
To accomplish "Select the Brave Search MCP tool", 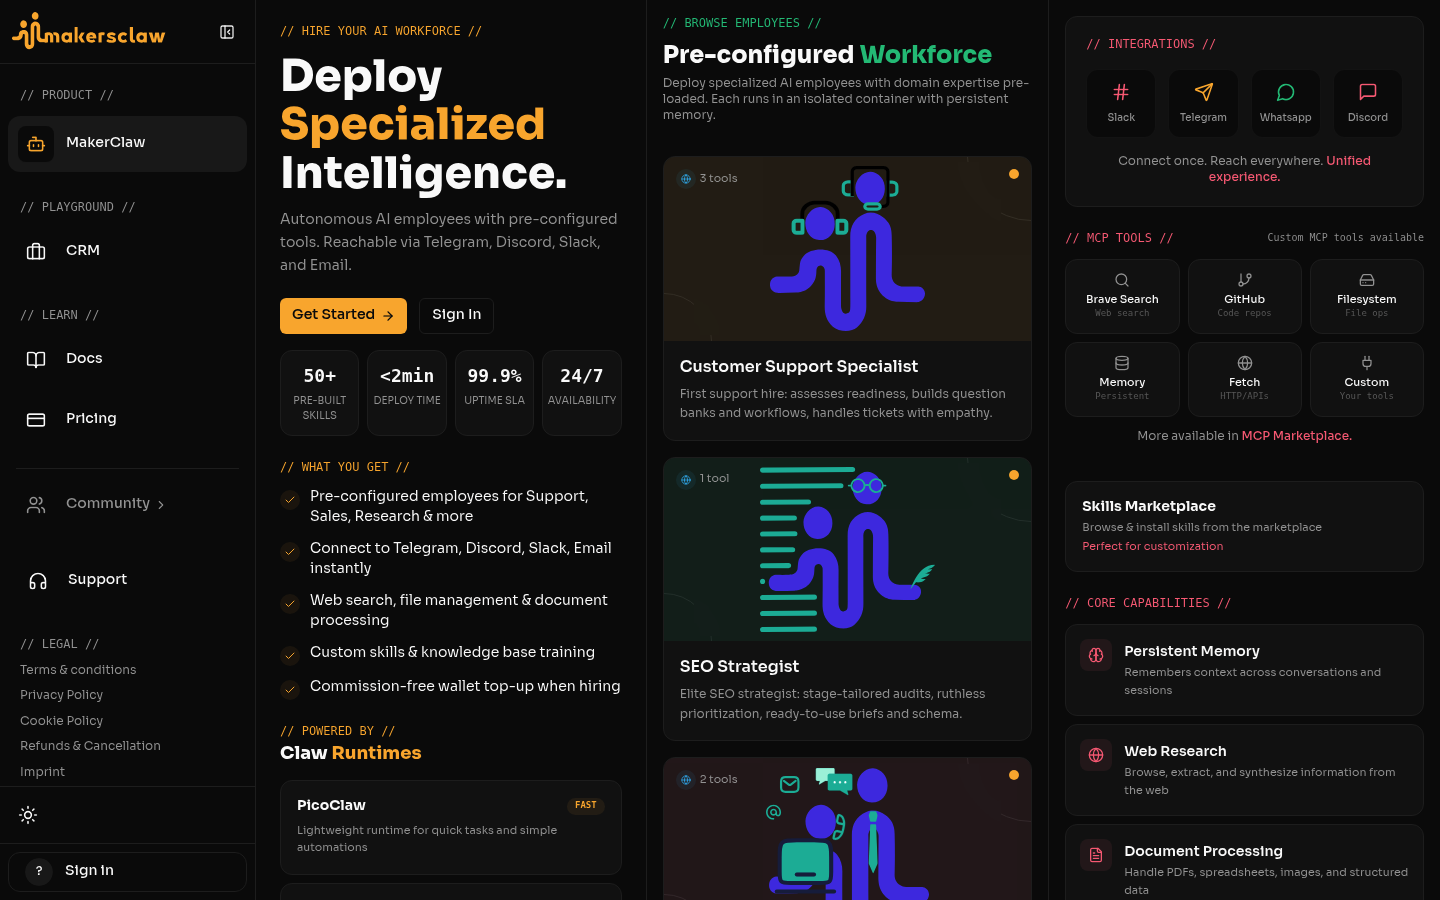I will (x=1122, y=296).
